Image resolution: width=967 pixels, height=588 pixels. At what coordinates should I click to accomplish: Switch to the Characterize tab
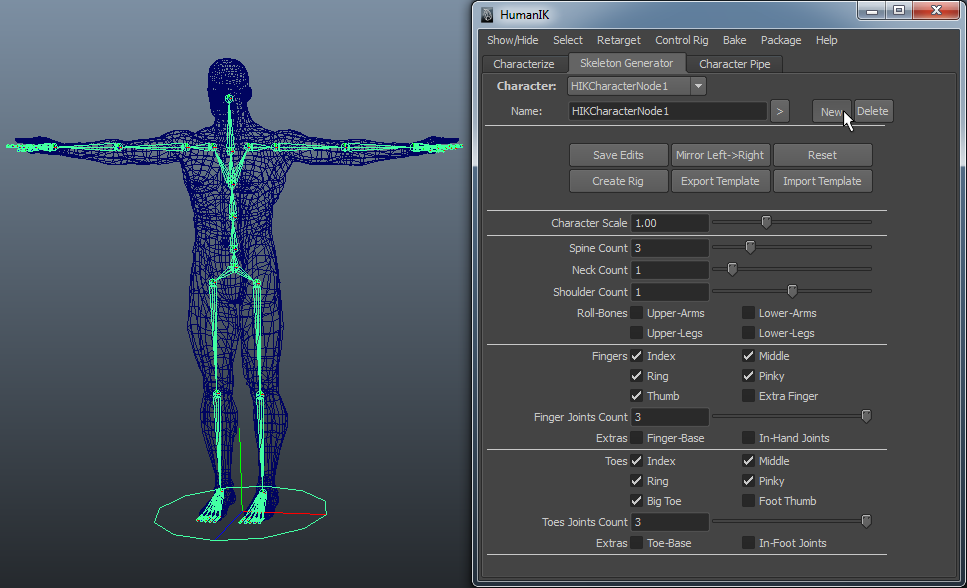(x=523, y=64)
